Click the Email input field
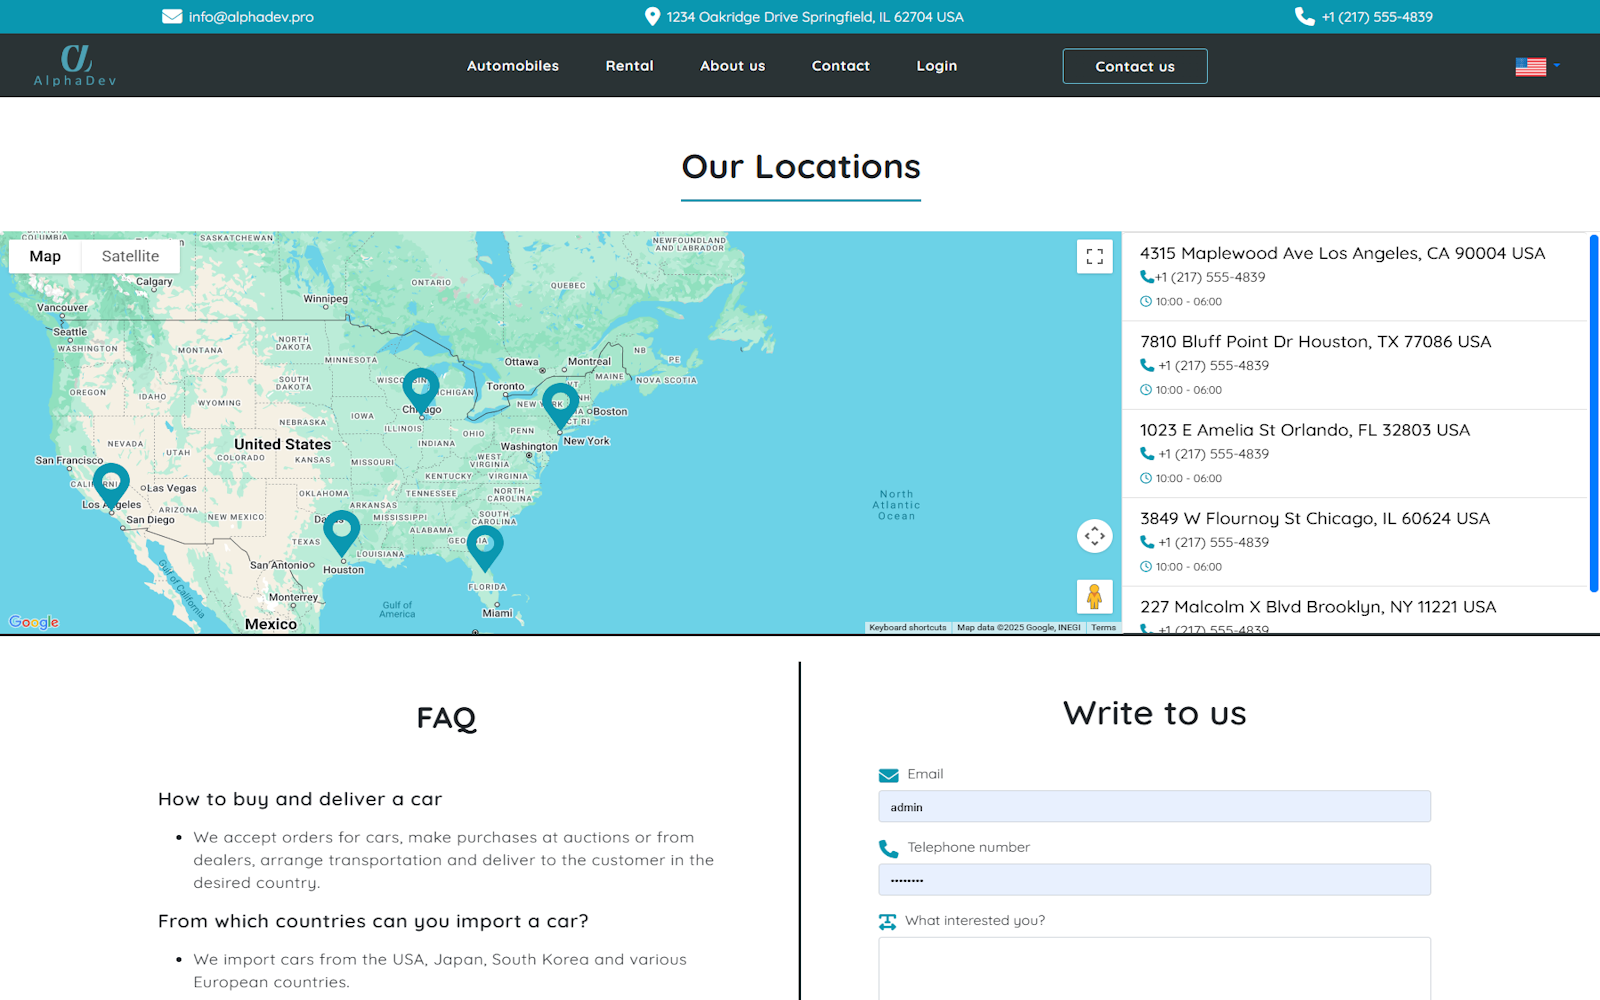Image resolution: width=1600 pixels, height=1000 pixels. [x=1154, y=807]
